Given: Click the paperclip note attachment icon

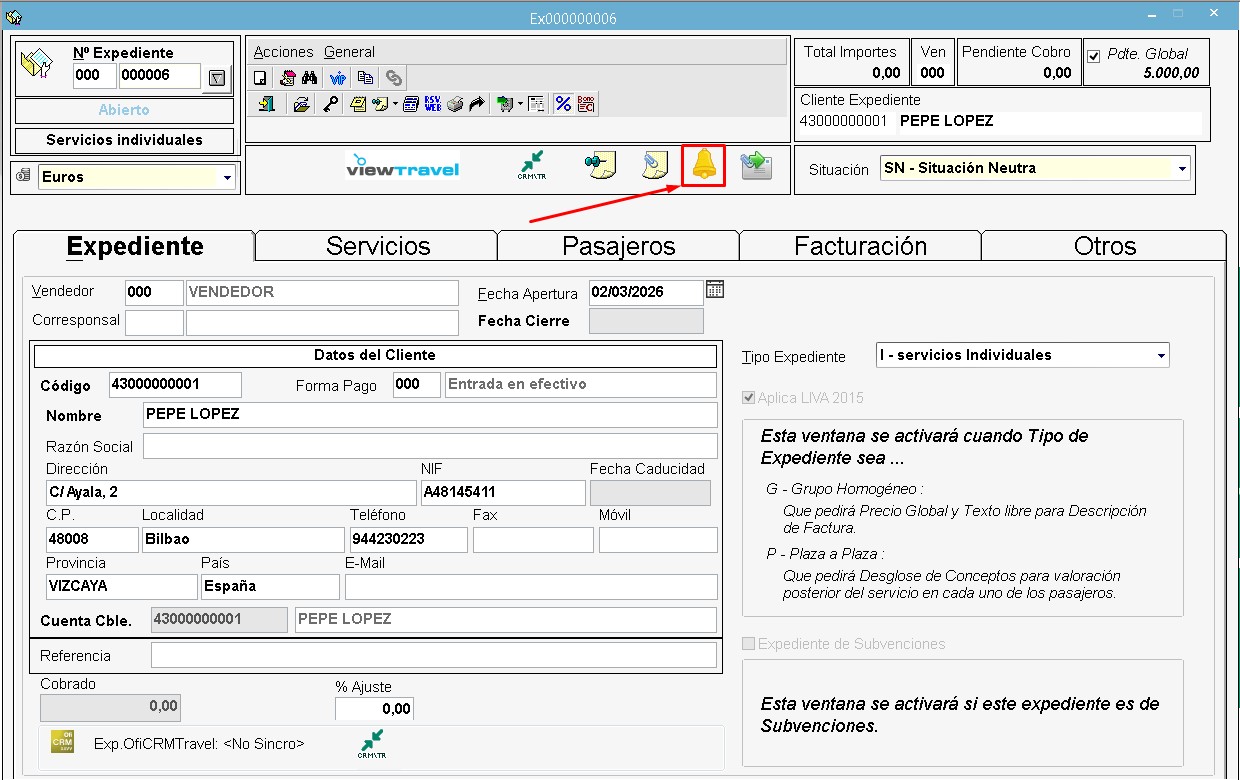Looking at the screenshot, I should 654,166.
